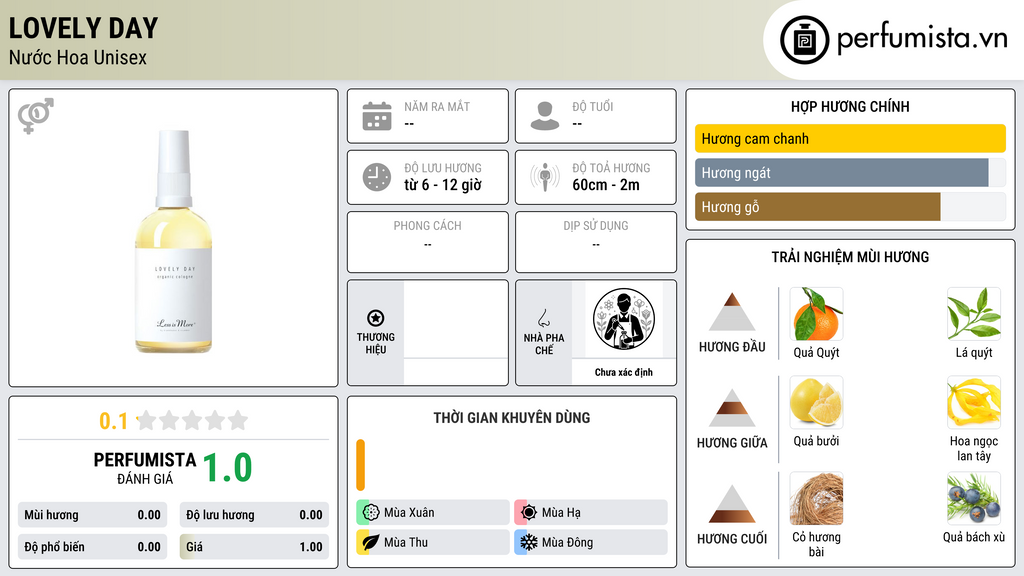1024x576 pixels.
Task: Click the perfumer illustration avatar
Action: pos(624,319)
